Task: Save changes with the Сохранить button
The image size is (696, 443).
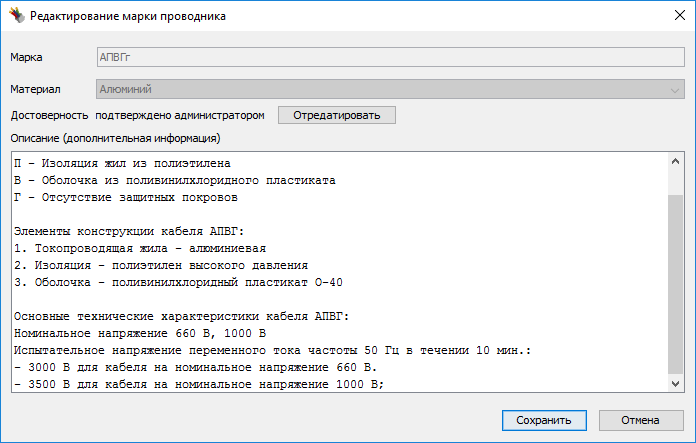Action: [x=544, y=420]
